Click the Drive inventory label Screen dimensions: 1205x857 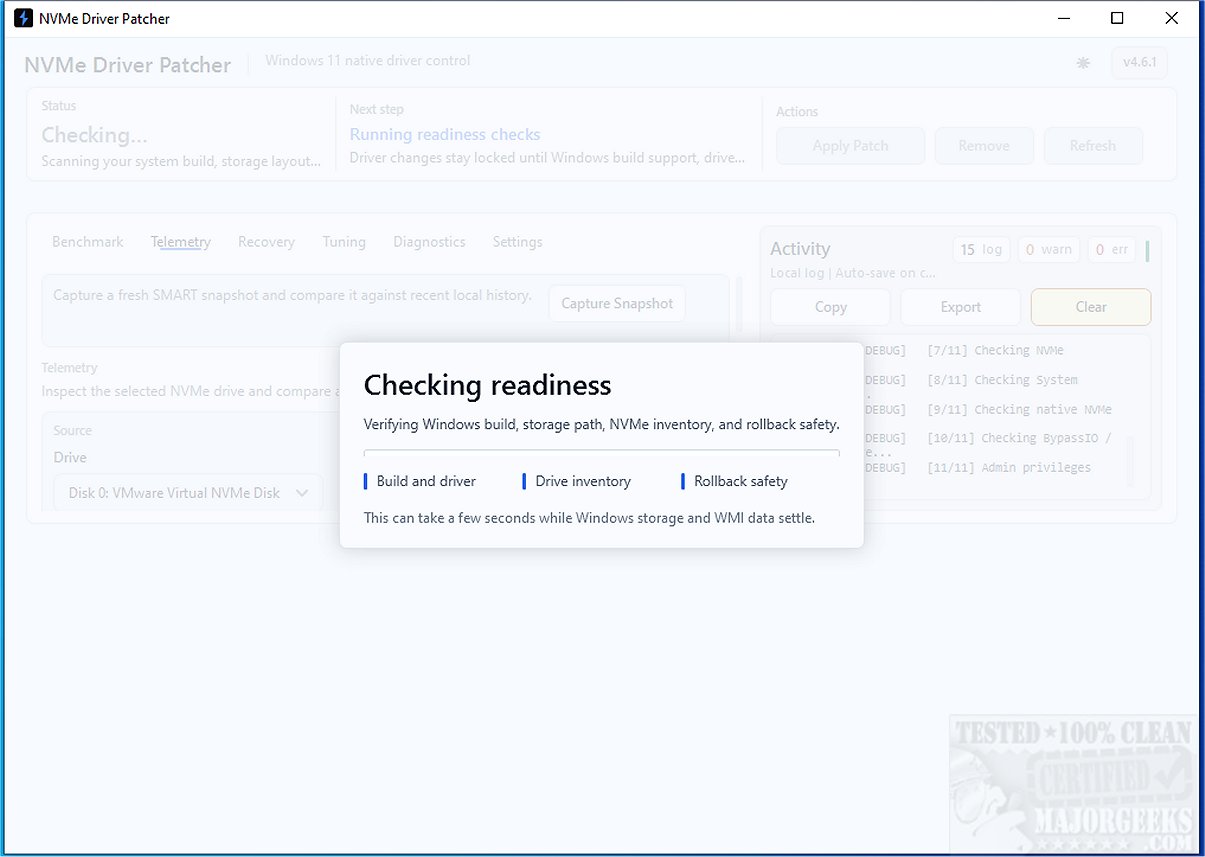click(x=583, y=481)
